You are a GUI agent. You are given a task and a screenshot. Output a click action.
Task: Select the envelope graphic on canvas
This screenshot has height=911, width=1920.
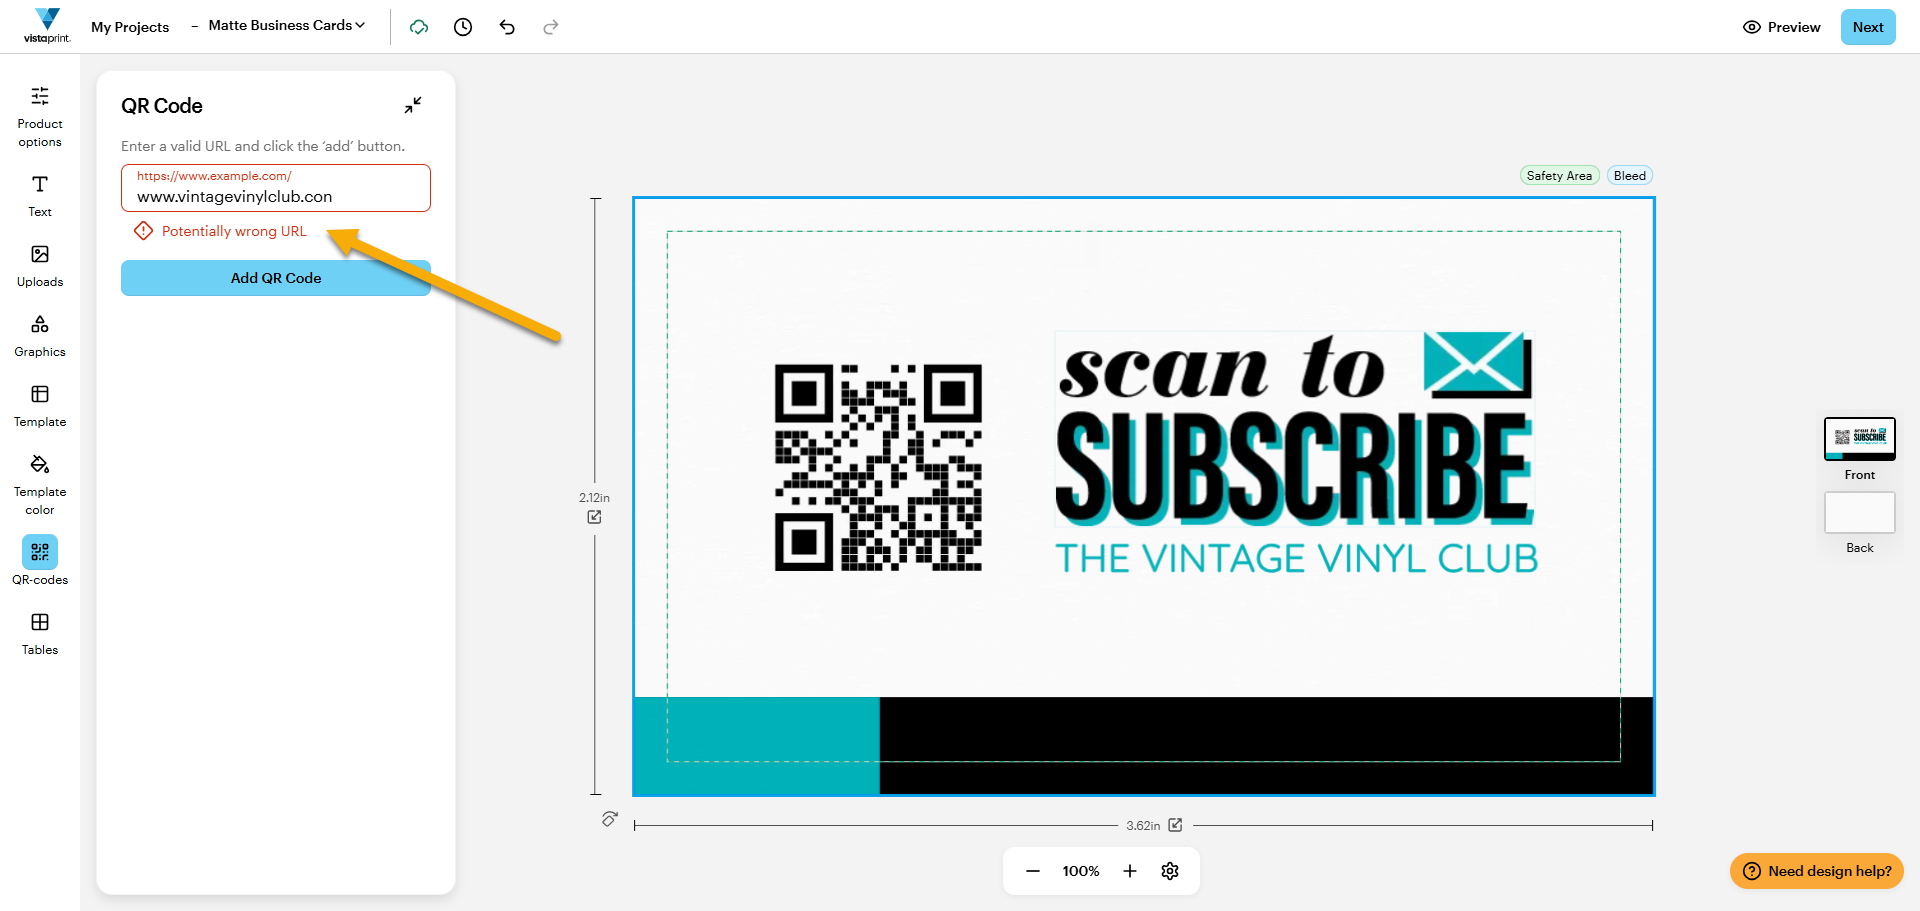pos(1477,364)
